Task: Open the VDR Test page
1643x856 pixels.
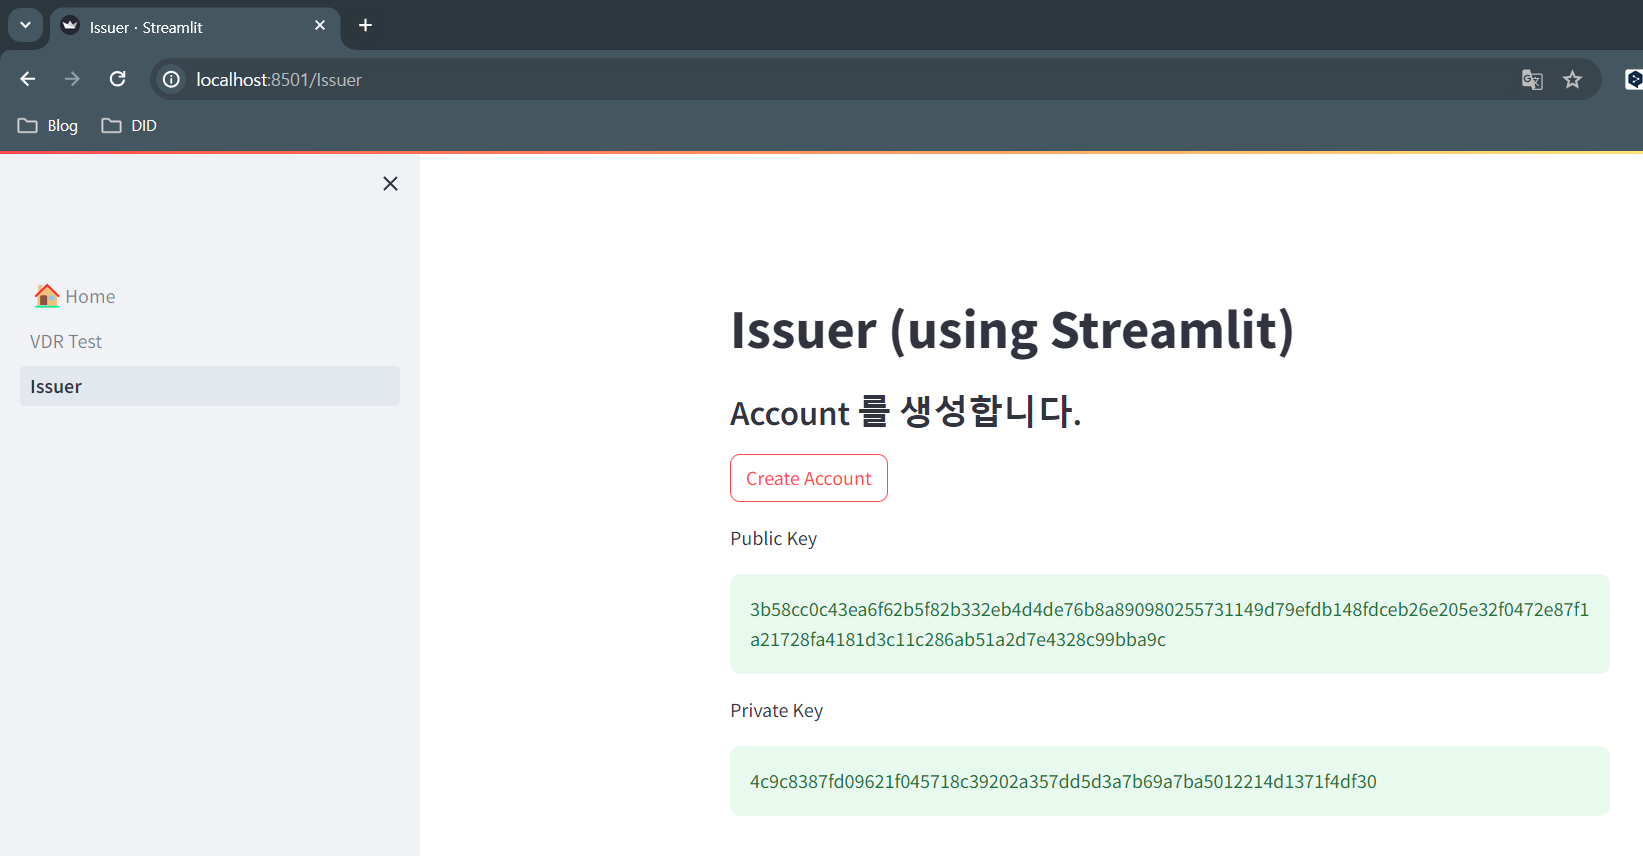Action: [x=210, y=341]
